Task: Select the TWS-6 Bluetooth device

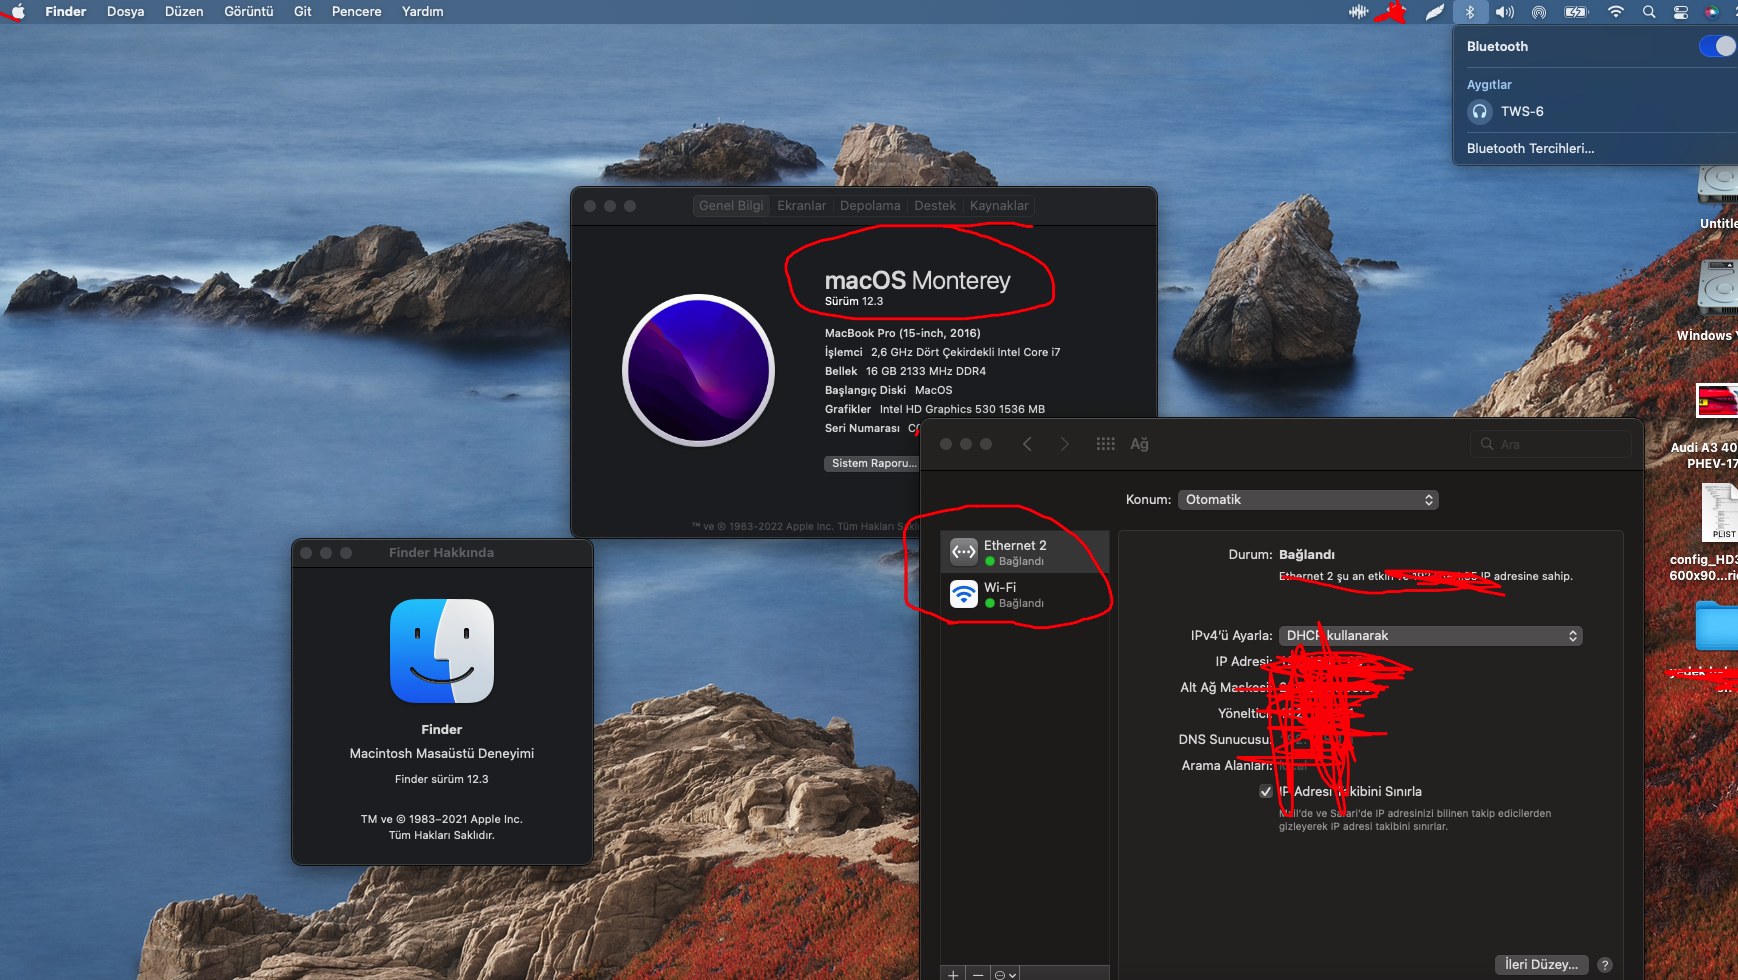Action: pyautogui.click(x=1595, y=112)
